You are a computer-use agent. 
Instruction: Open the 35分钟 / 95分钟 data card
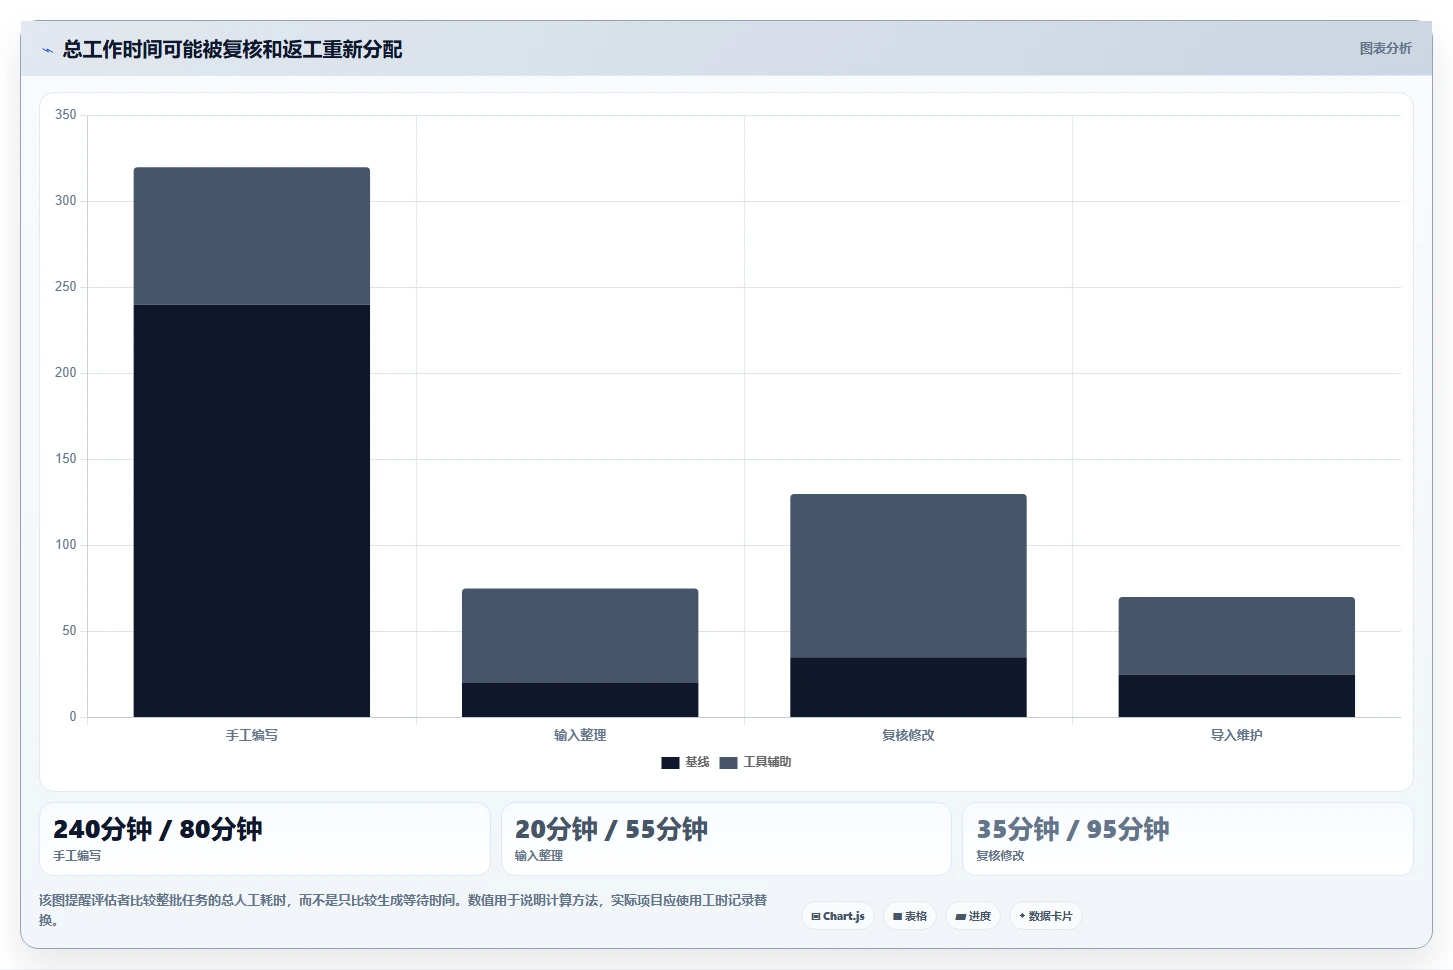[x=1188, y=839]
